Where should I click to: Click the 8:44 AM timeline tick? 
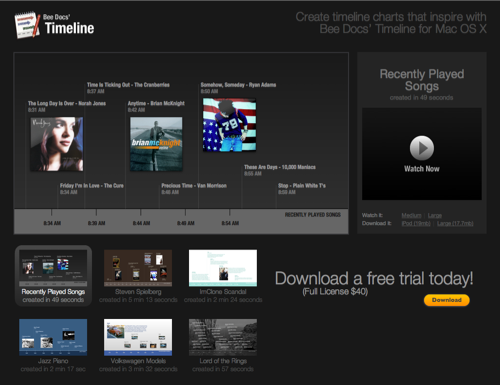[x=141, y=223]
